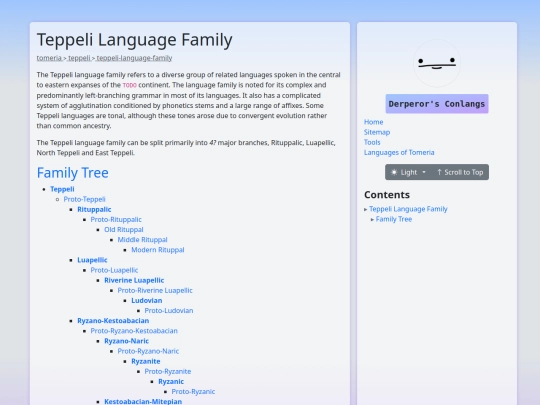Open Languages of Tomeria link
This screenshot has width=540, height=405.
pos(399,152)
